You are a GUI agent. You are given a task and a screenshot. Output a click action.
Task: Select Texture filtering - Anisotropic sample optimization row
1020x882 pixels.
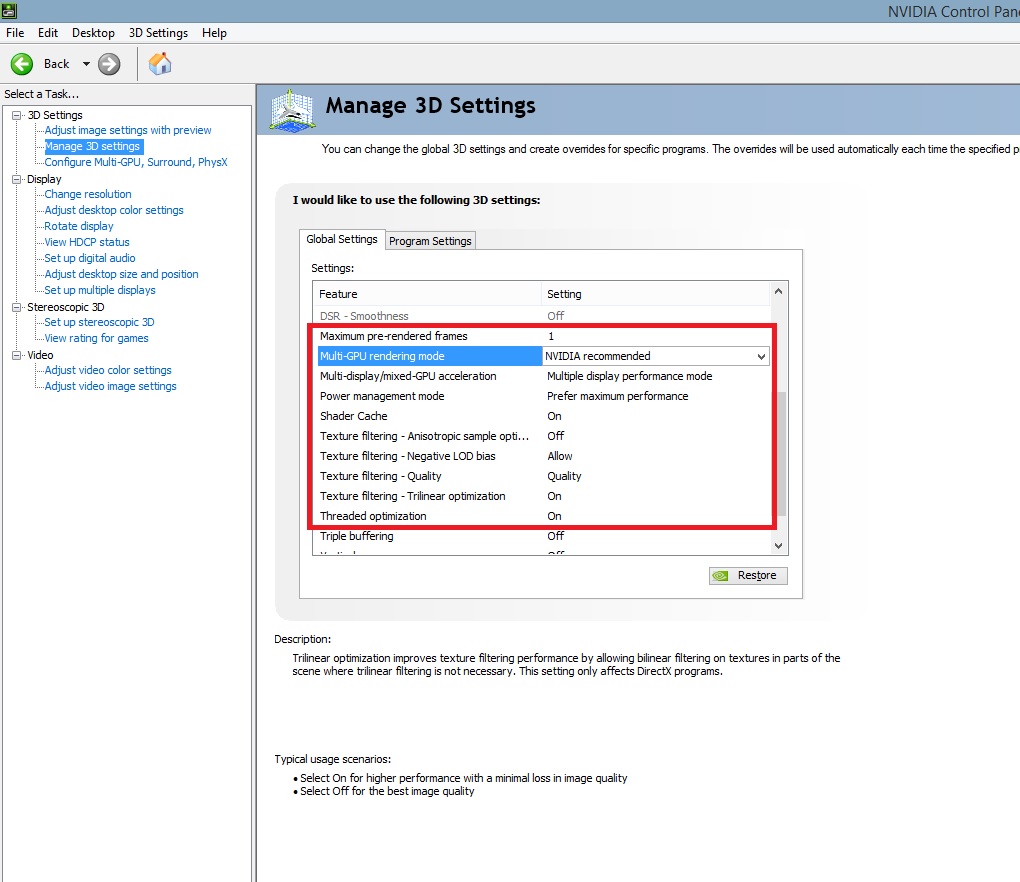pos(542,436)
